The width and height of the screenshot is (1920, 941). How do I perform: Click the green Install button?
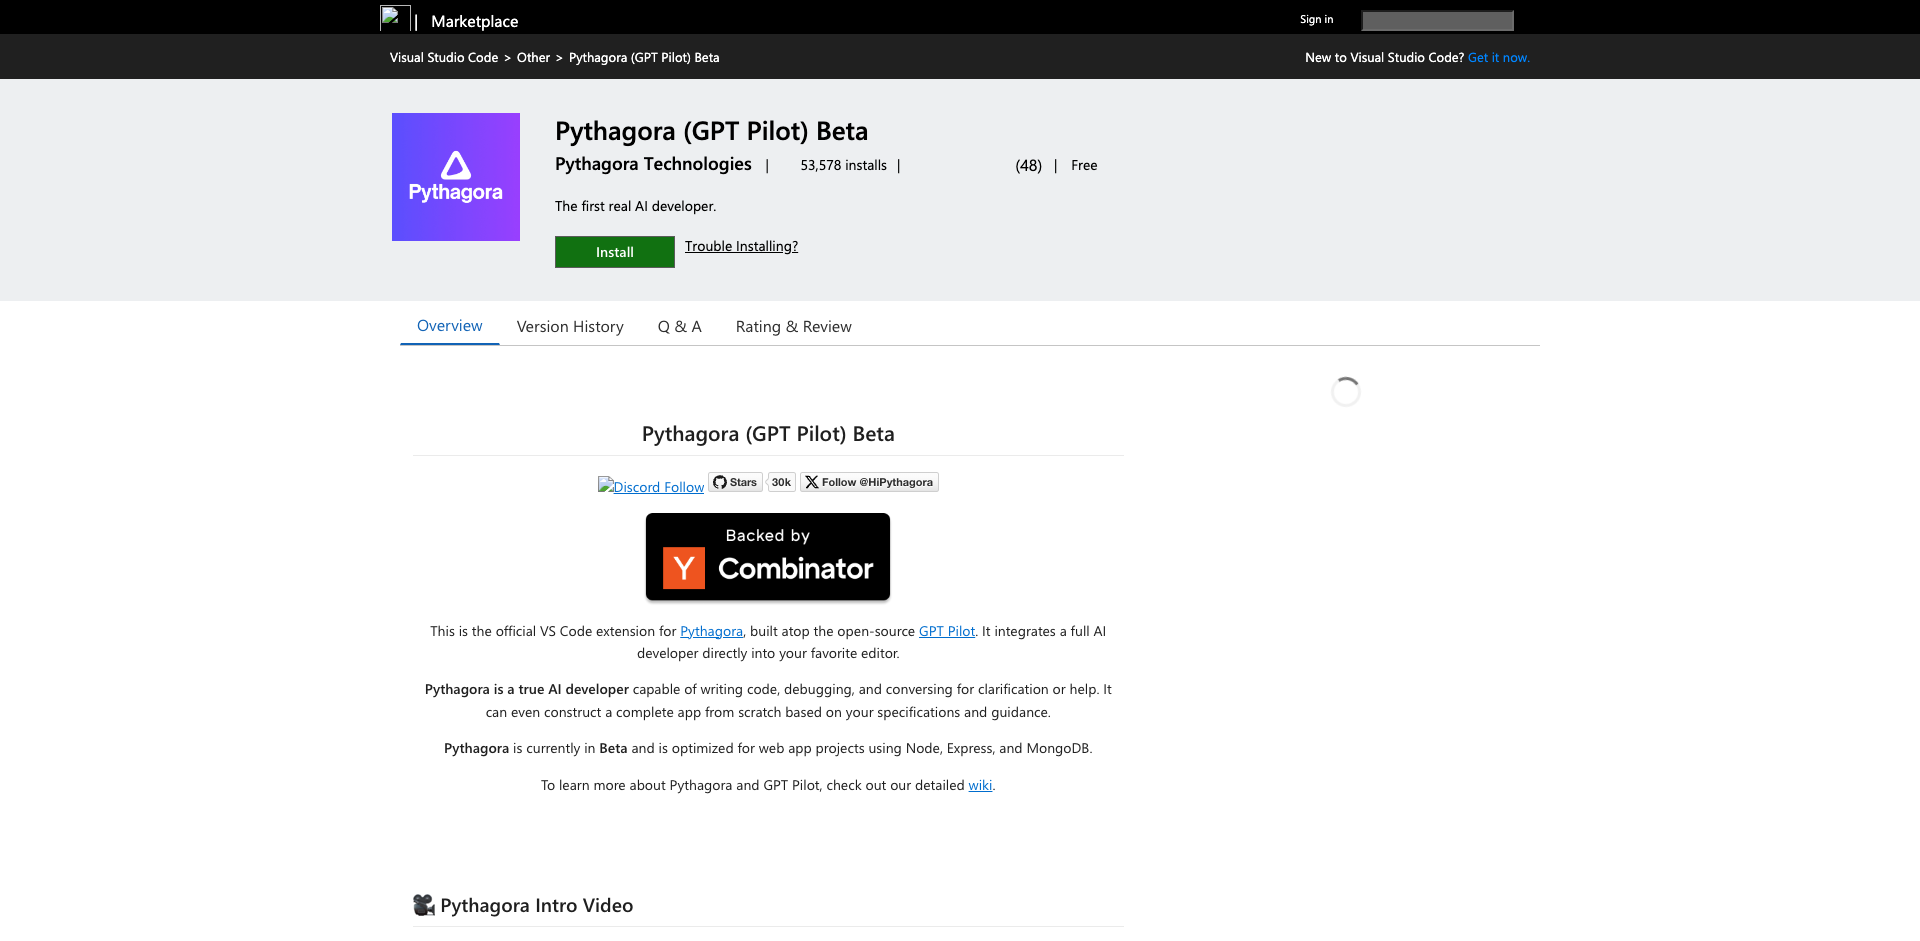(x=615, y=252)
